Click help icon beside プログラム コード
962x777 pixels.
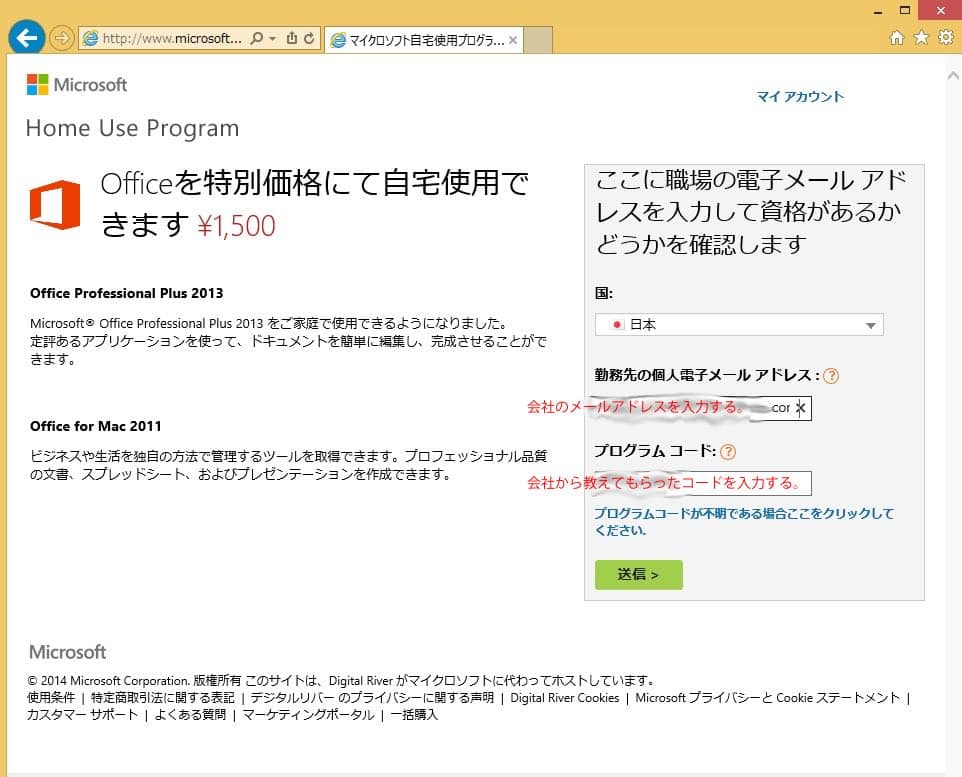click(x=728, y=451)
